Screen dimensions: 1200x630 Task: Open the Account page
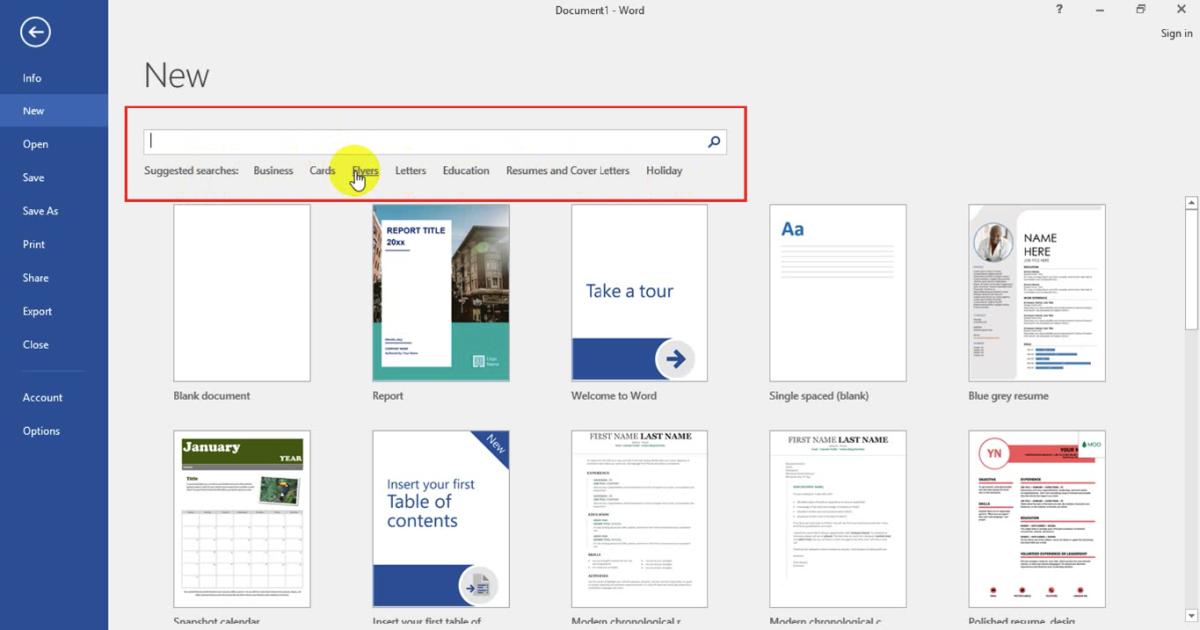[x=54, y=397]
